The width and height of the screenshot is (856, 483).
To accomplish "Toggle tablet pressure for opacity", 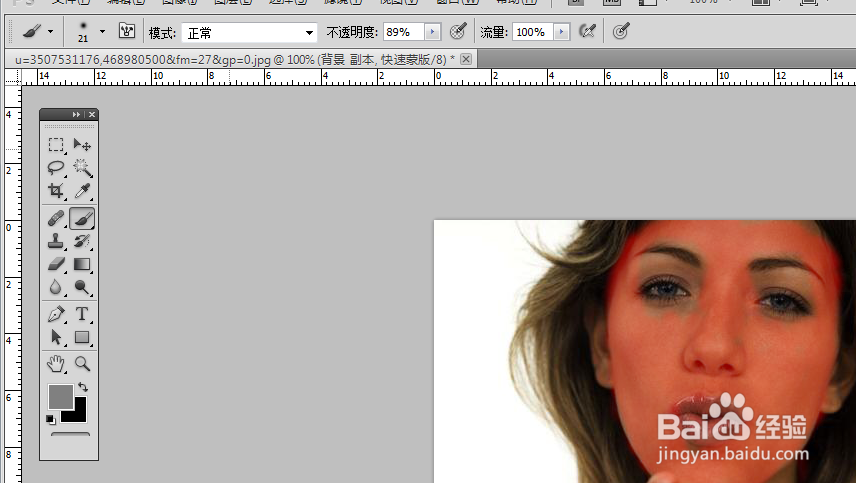I will click(458, 32).
